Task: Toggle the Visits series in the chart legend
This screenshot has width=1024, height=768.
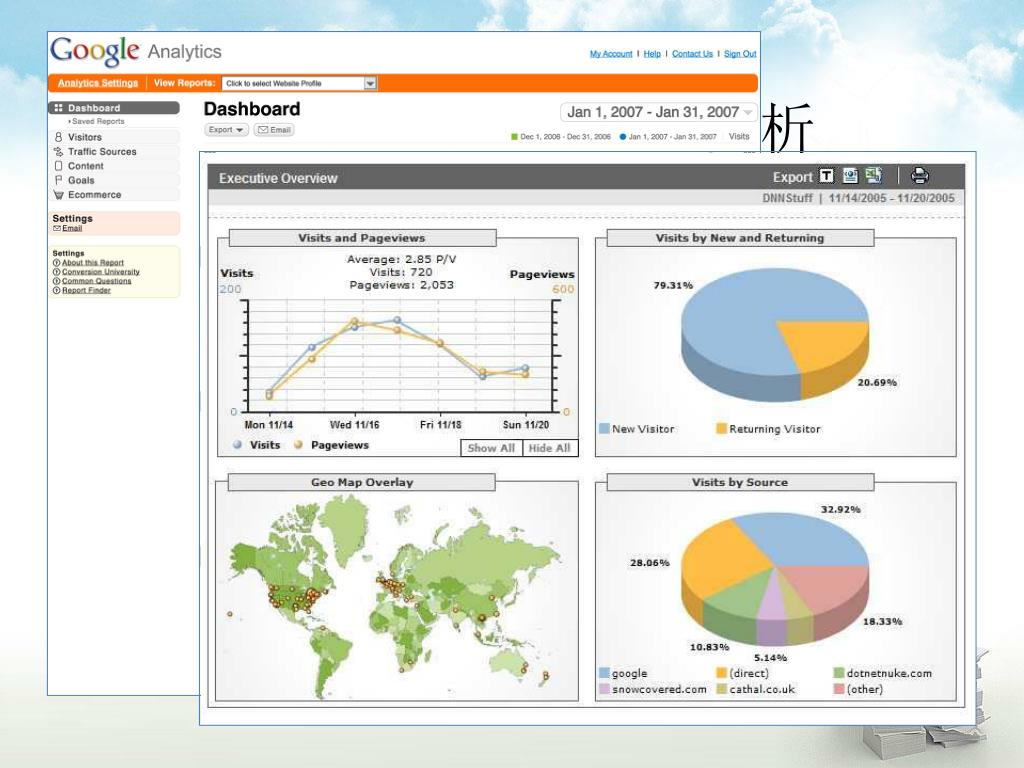Action: (257, 445)
